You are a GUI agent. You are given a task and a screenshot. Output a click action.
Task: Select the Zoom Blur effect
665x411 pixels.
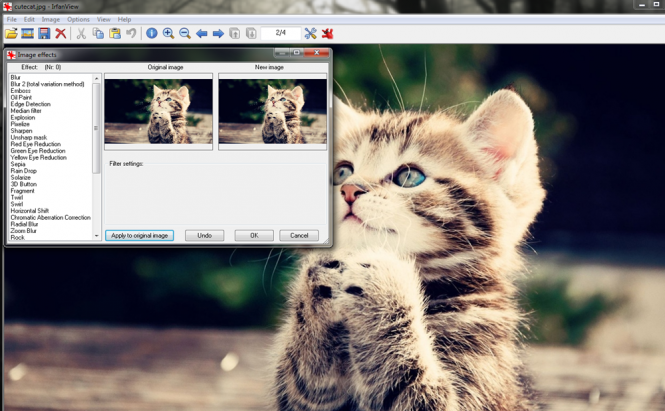point(24,231)
